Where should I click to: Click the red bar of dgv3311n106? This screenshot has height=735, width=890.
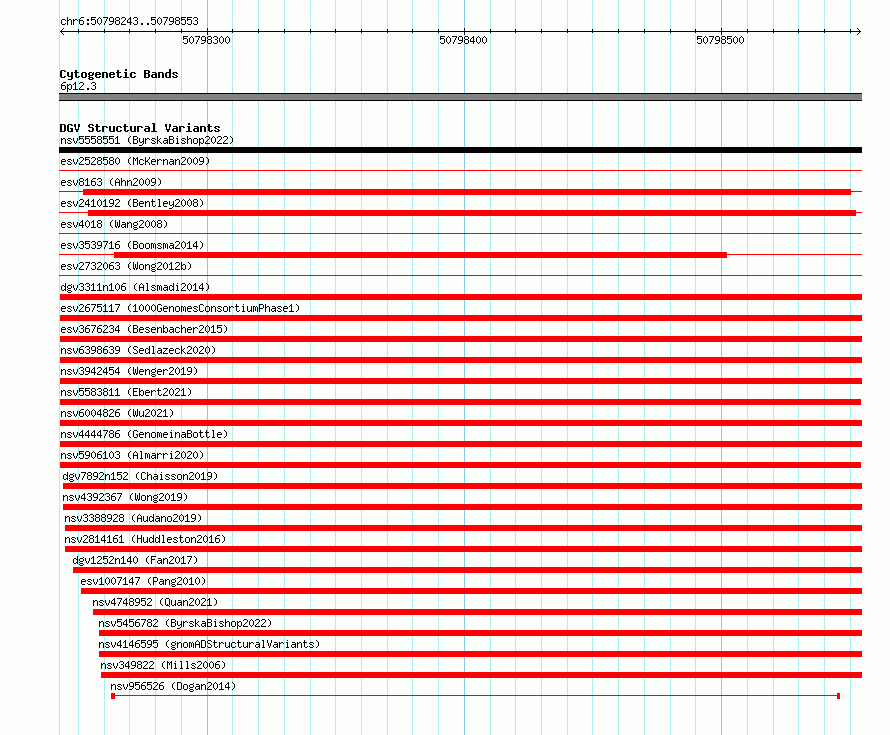tap(460, 297)
